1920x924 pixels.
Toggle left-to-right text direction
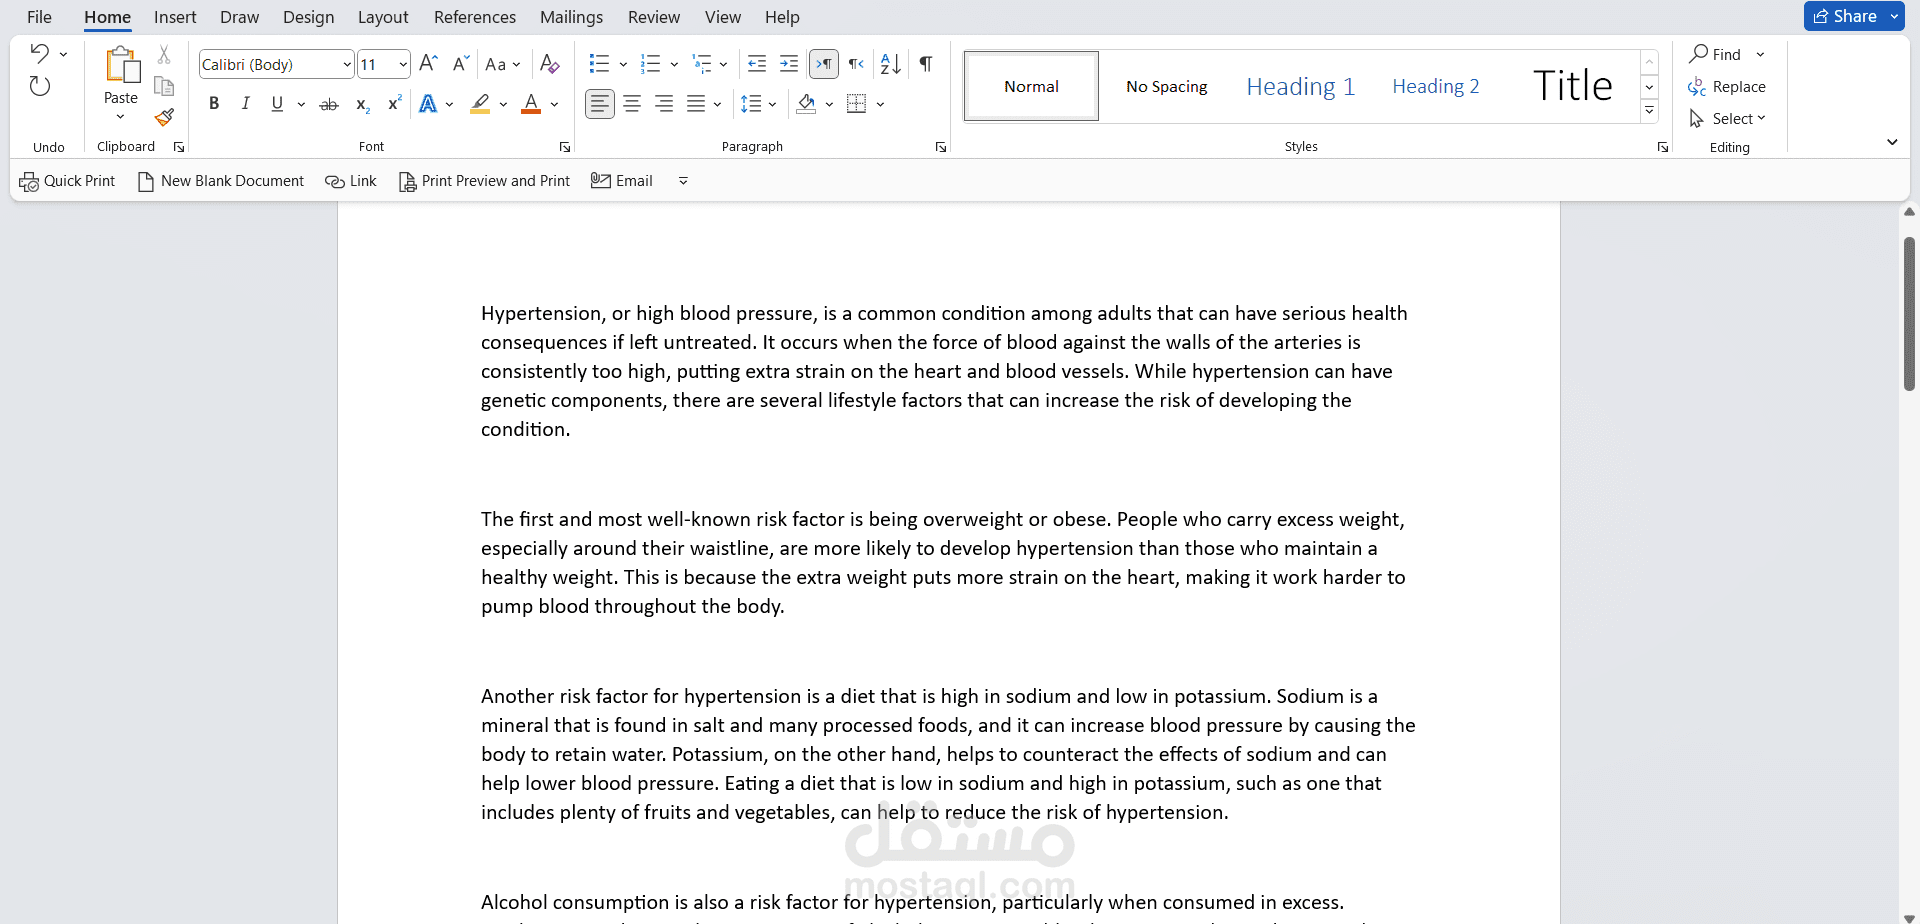point(824,64)
